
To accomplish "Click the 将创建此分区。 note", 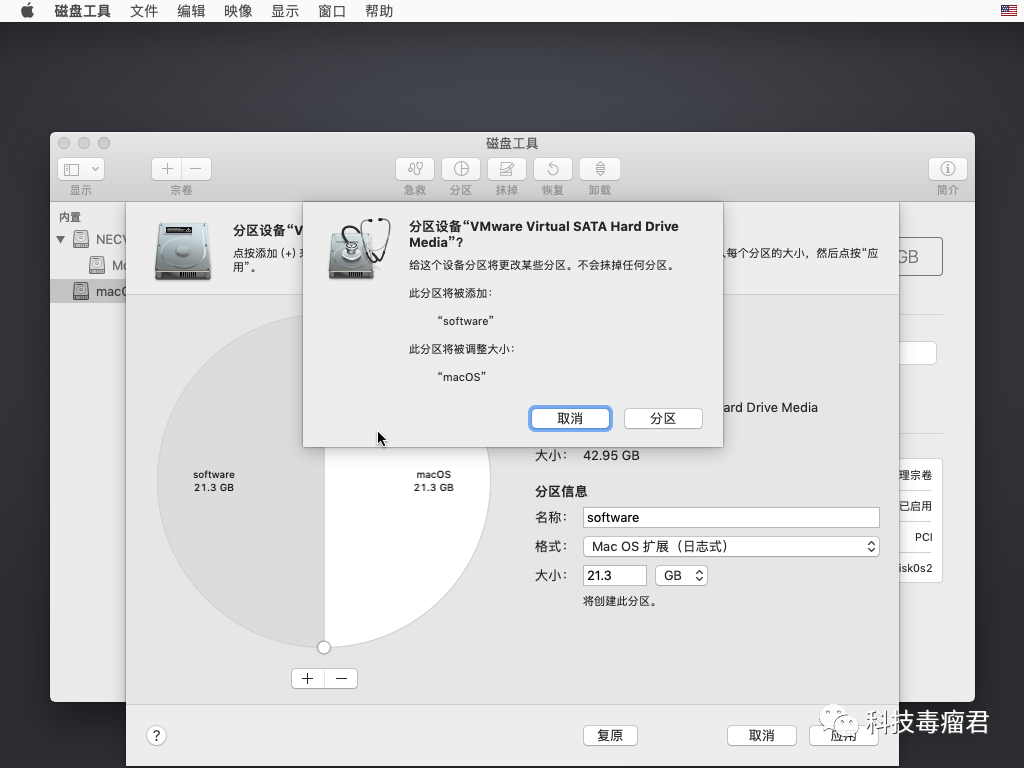I will [x=620, y=601].
